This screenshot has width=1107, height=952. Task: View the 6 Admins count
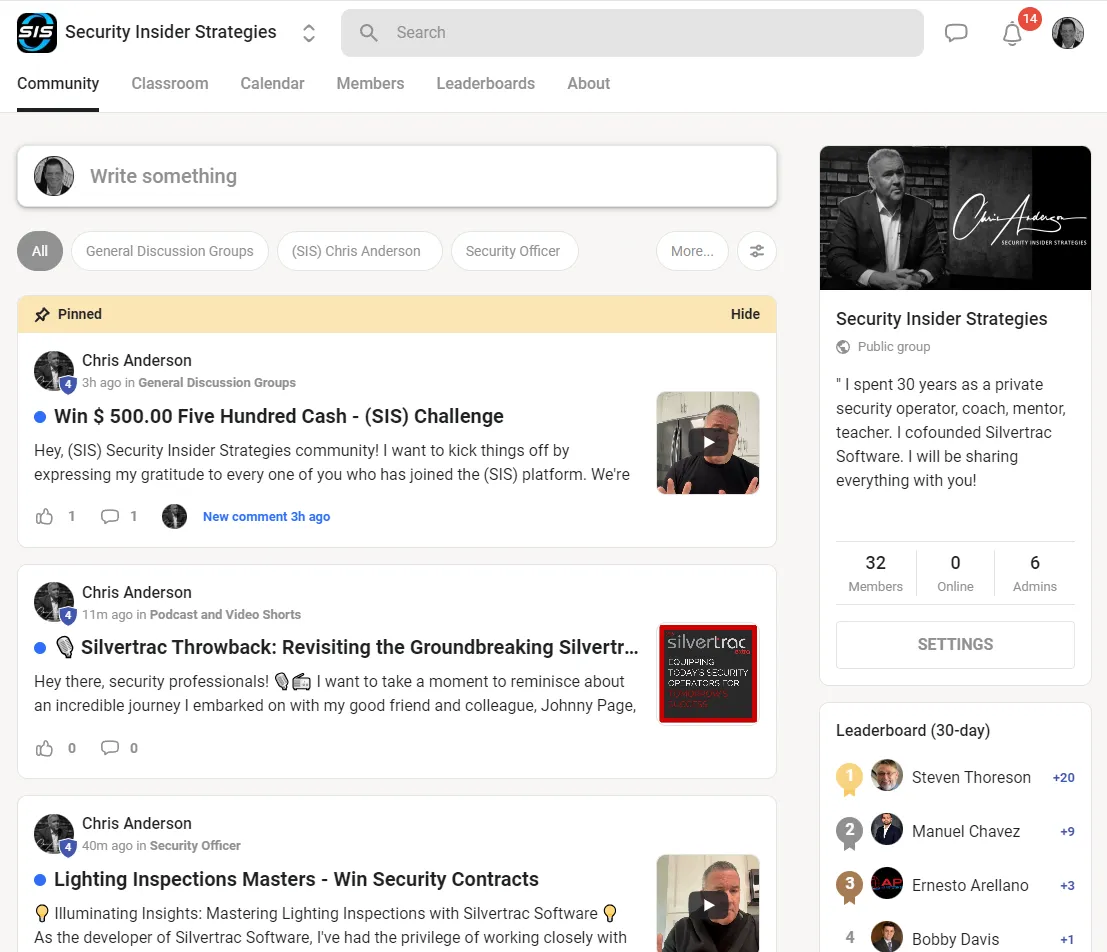coord(1034,573)
